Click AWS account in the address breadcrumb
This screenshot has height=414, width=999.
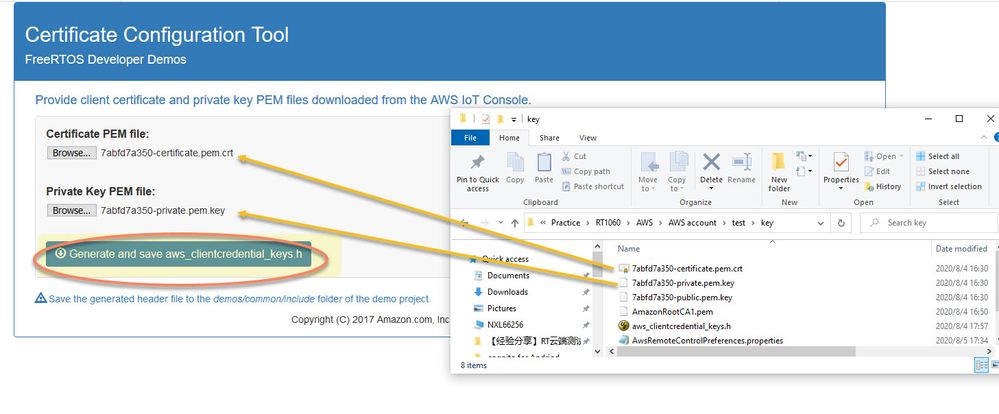[693, 223]
